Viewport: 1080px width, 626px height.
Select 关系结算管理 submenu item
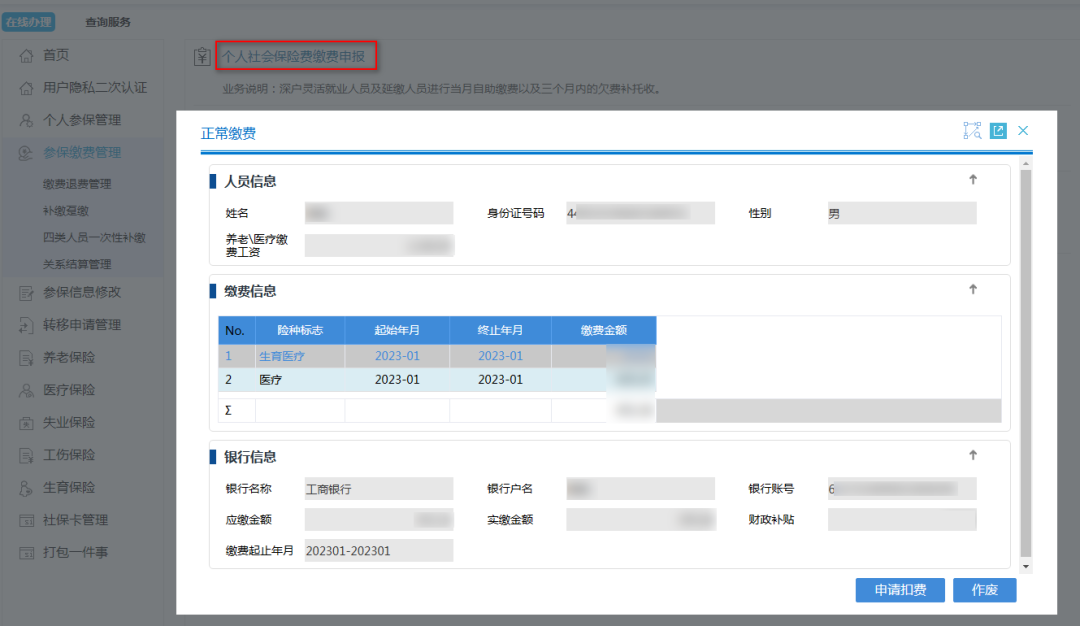point(77,264)
